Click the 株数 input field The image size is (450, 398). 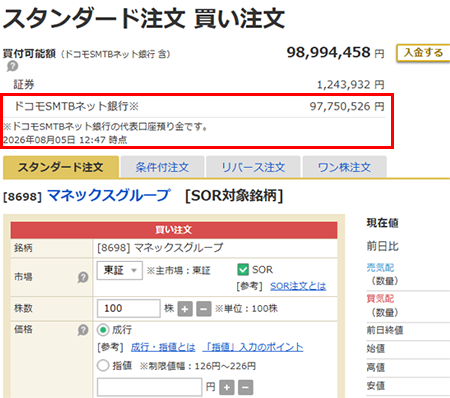click(x=129, y=308)
